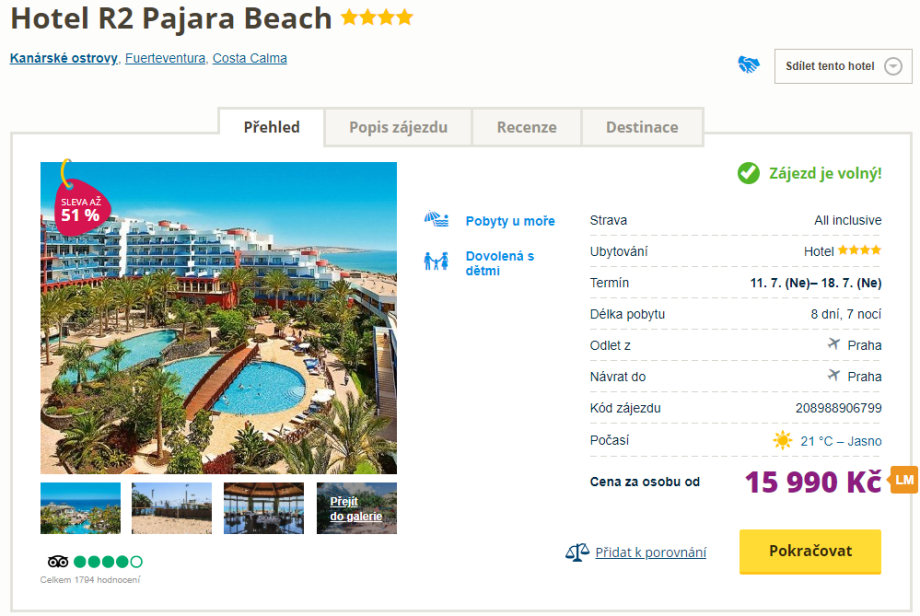Open the Sdílet tento hotel dropdown

(x=842, y=66)
